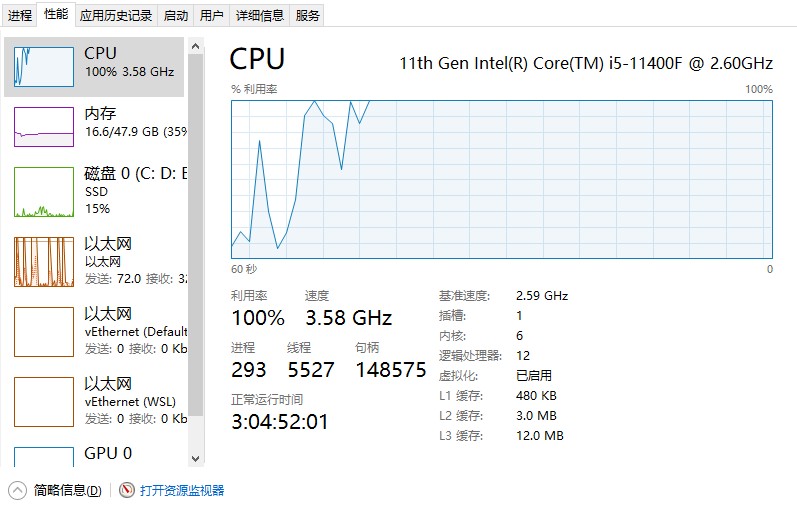Screen dimensions: 797x515
Task: Select the vEthernet (Default) adapter graph
Action: 44,331
